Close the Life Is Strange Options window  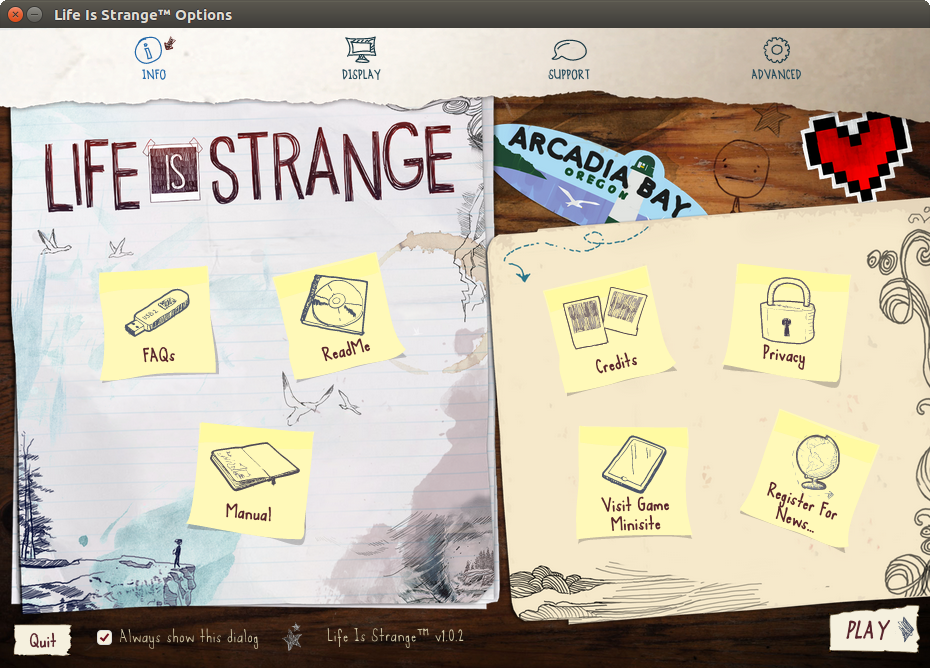(15, 14)
